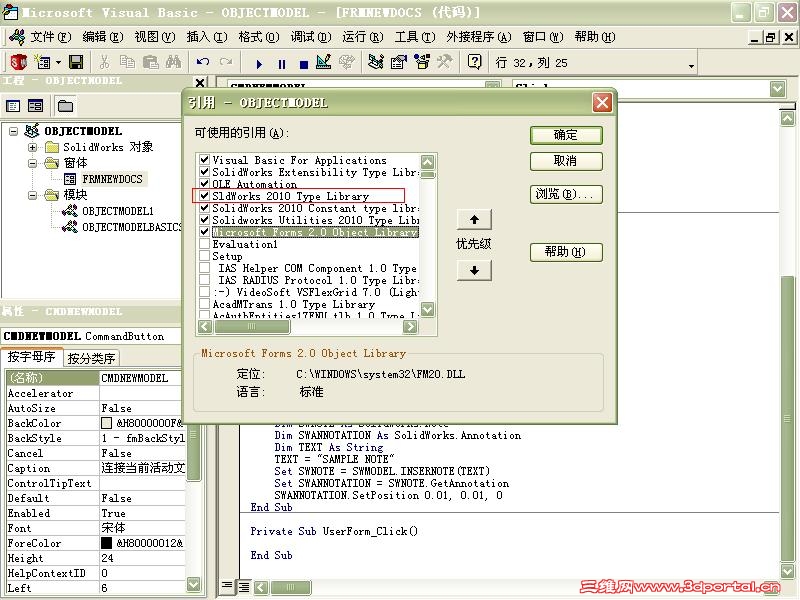Click 帮助(H) button in references dialog

[566, 252]
